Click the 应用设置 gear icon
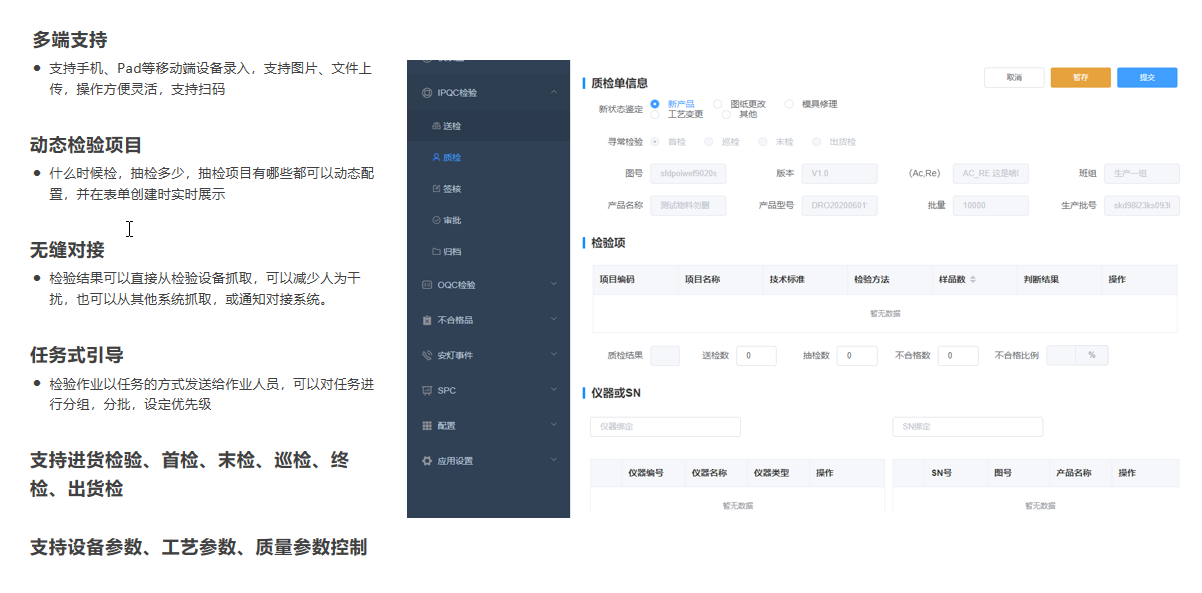The height and width of the screenshot is (593, 1202). pyautogui.click(x=427, y=461)
